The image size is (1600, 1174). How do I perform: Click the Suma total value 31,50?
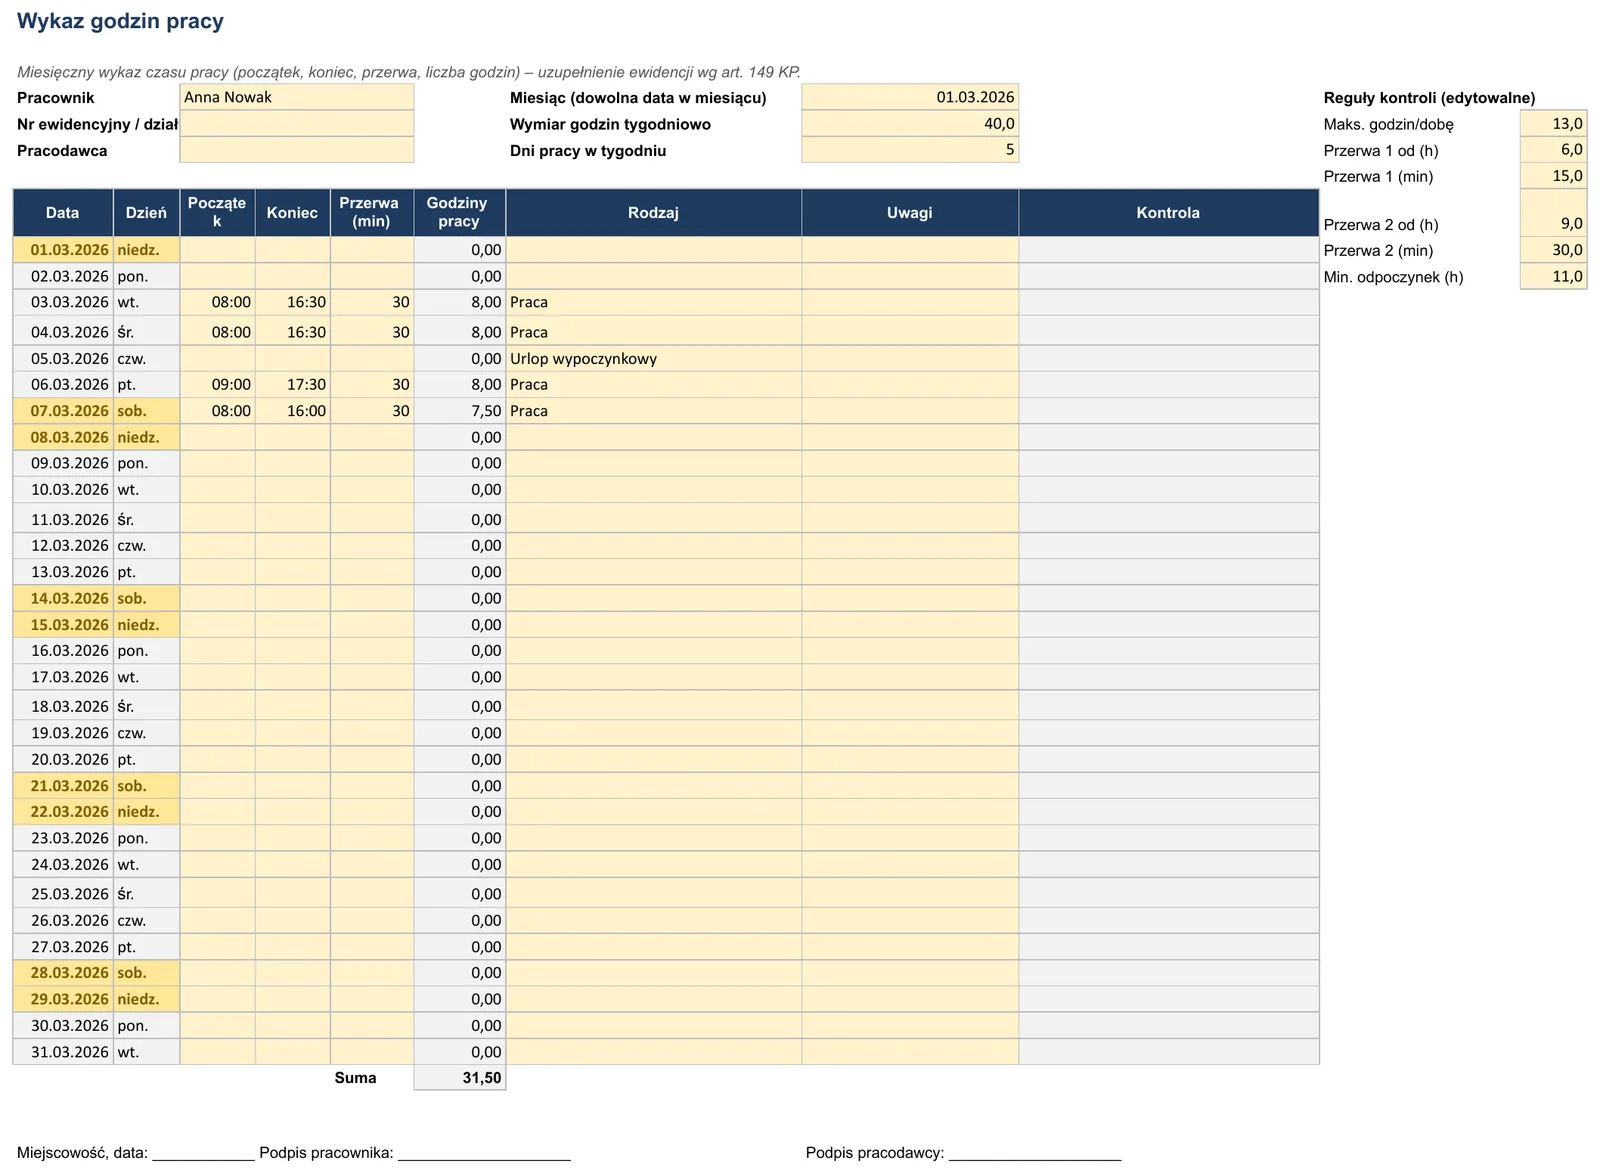tap(459, 1078)
